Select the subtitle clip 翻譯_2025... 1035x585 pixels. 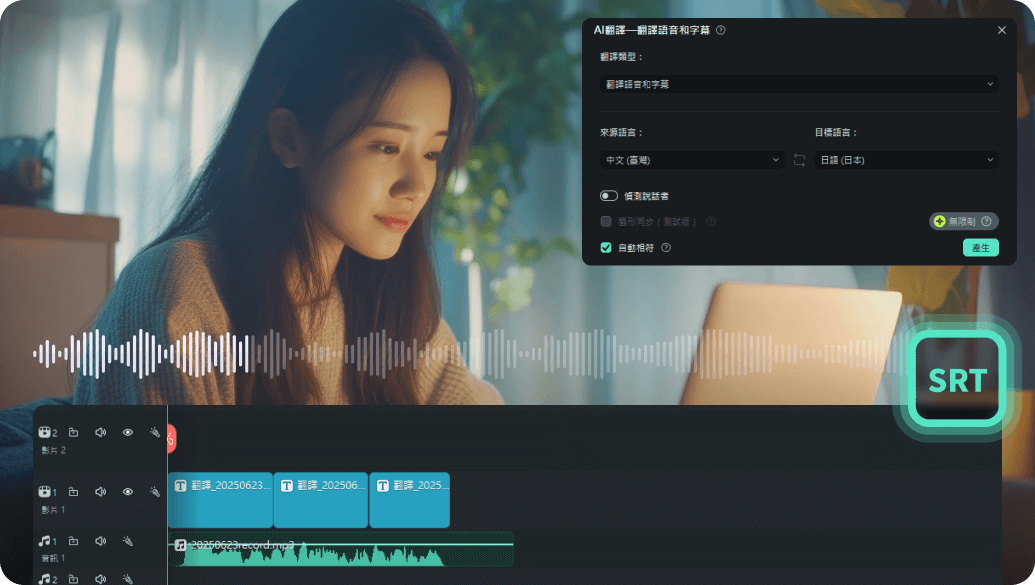409,500
